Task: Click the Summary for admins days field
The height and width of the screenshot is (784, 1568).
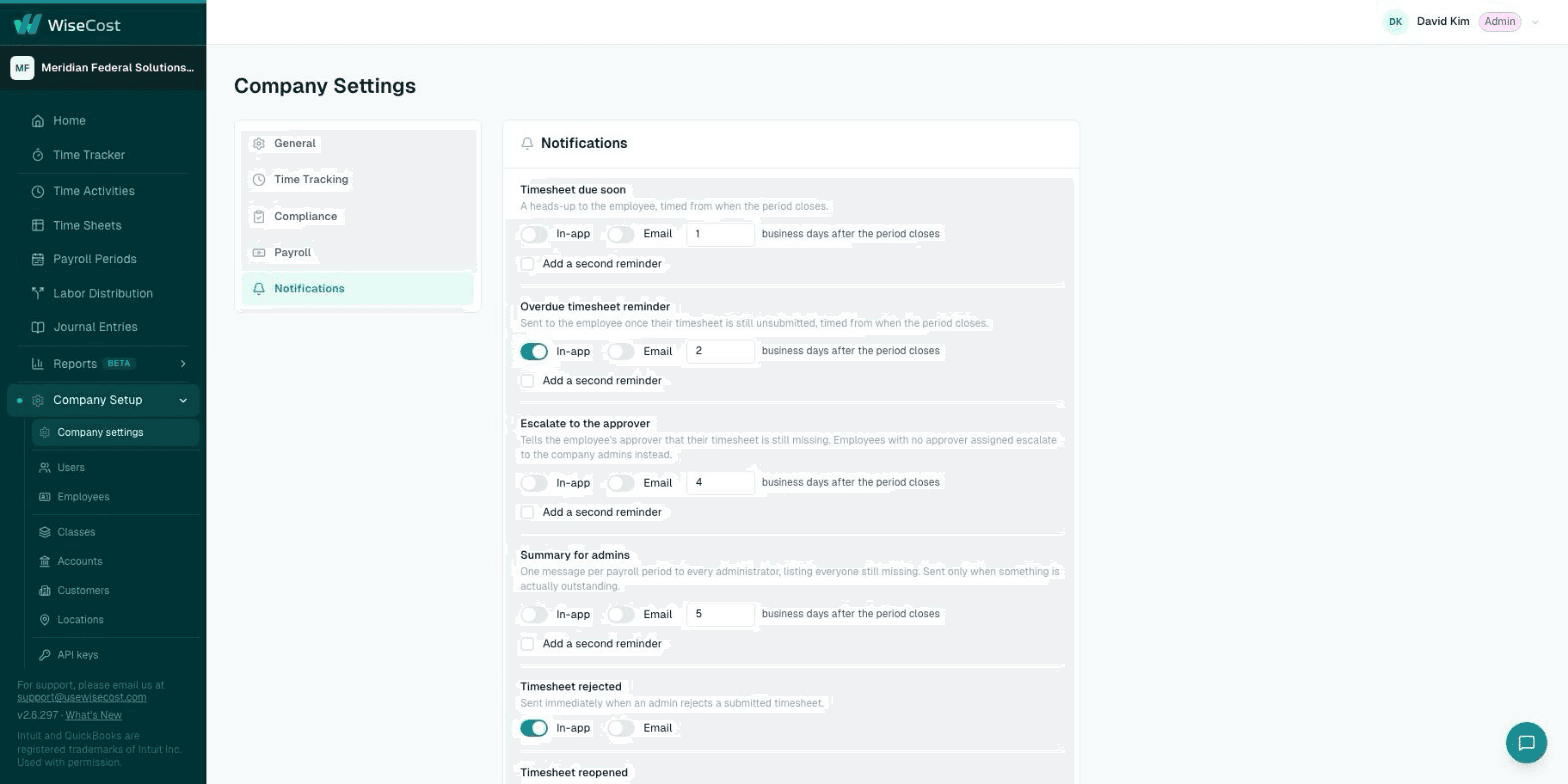Action: pos(720,614)
